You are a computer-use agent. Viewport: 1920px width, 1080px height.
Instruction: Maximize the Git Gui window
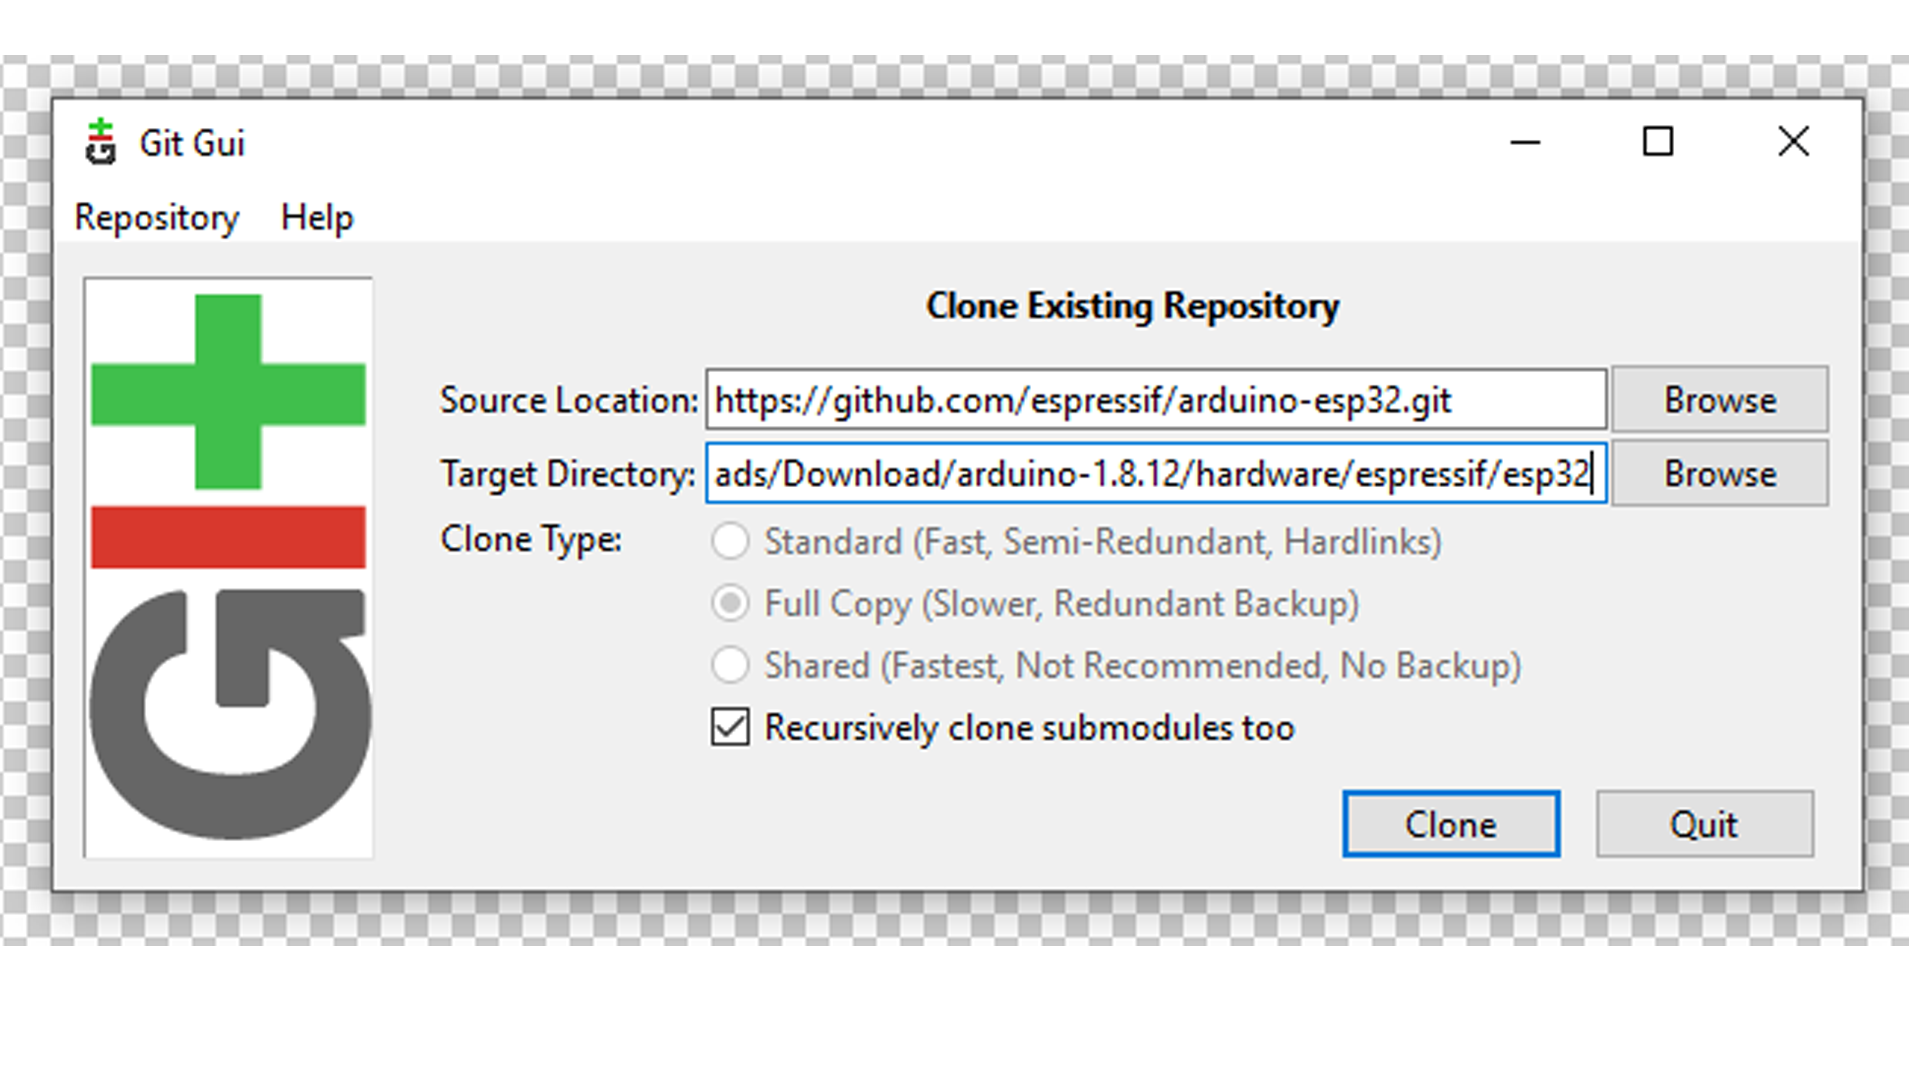pos(1658,142)
